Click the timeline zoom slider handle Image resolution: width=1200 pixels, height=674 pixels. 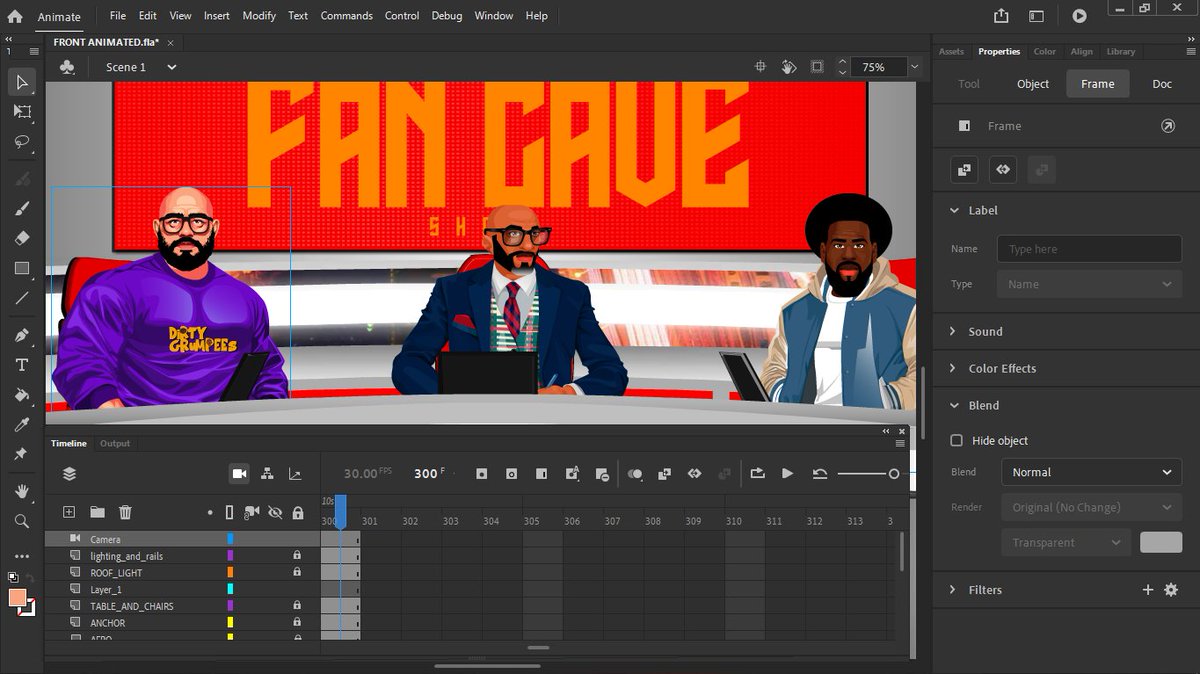coord(894,474)
